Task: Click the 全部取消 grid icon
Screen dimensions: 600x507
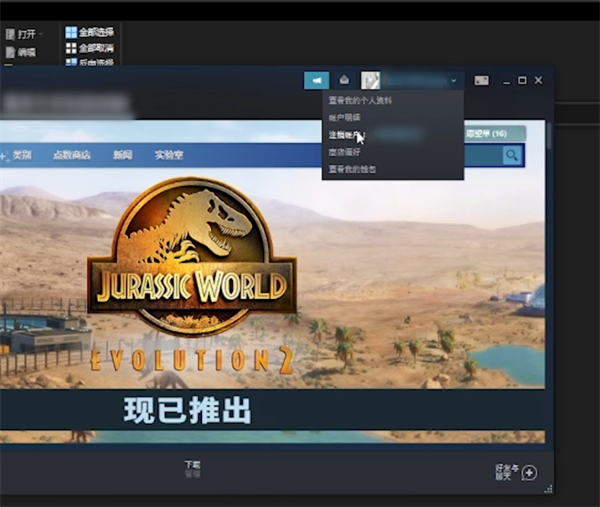Action: tap(71, 48)
